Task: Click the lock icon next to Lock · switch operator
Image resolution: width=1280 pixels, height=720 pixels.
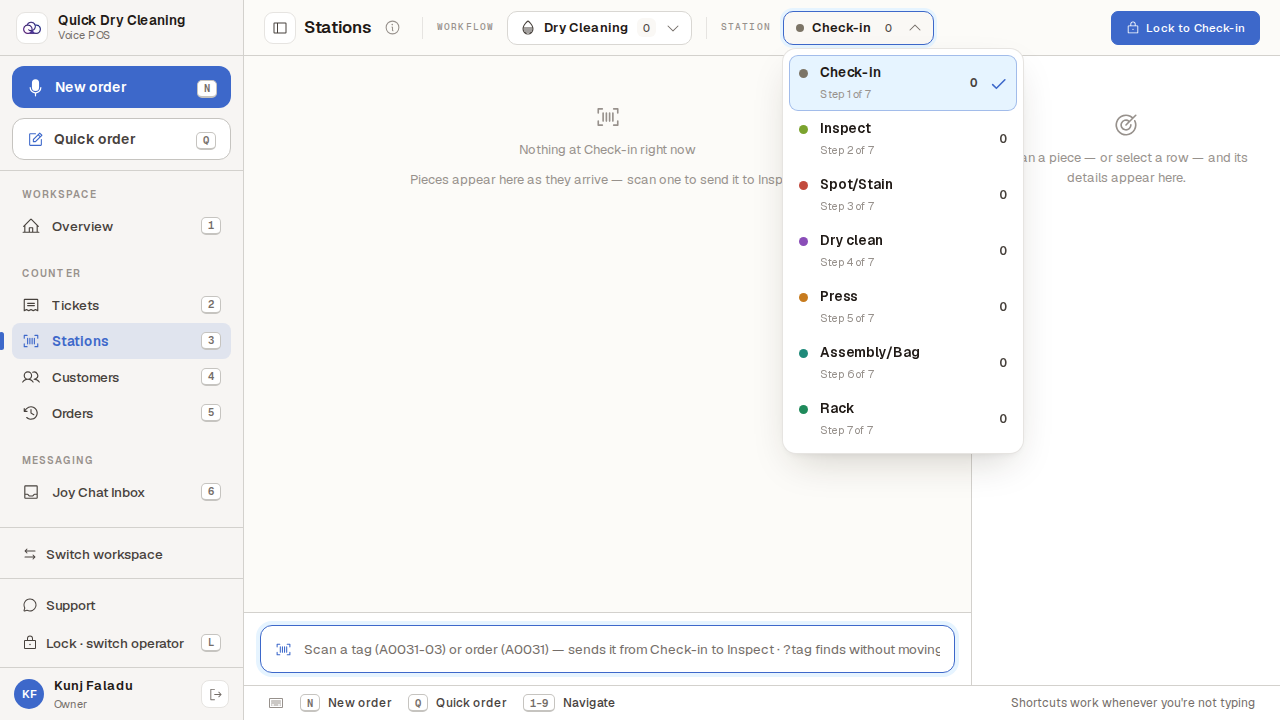Action: (30, 643)
